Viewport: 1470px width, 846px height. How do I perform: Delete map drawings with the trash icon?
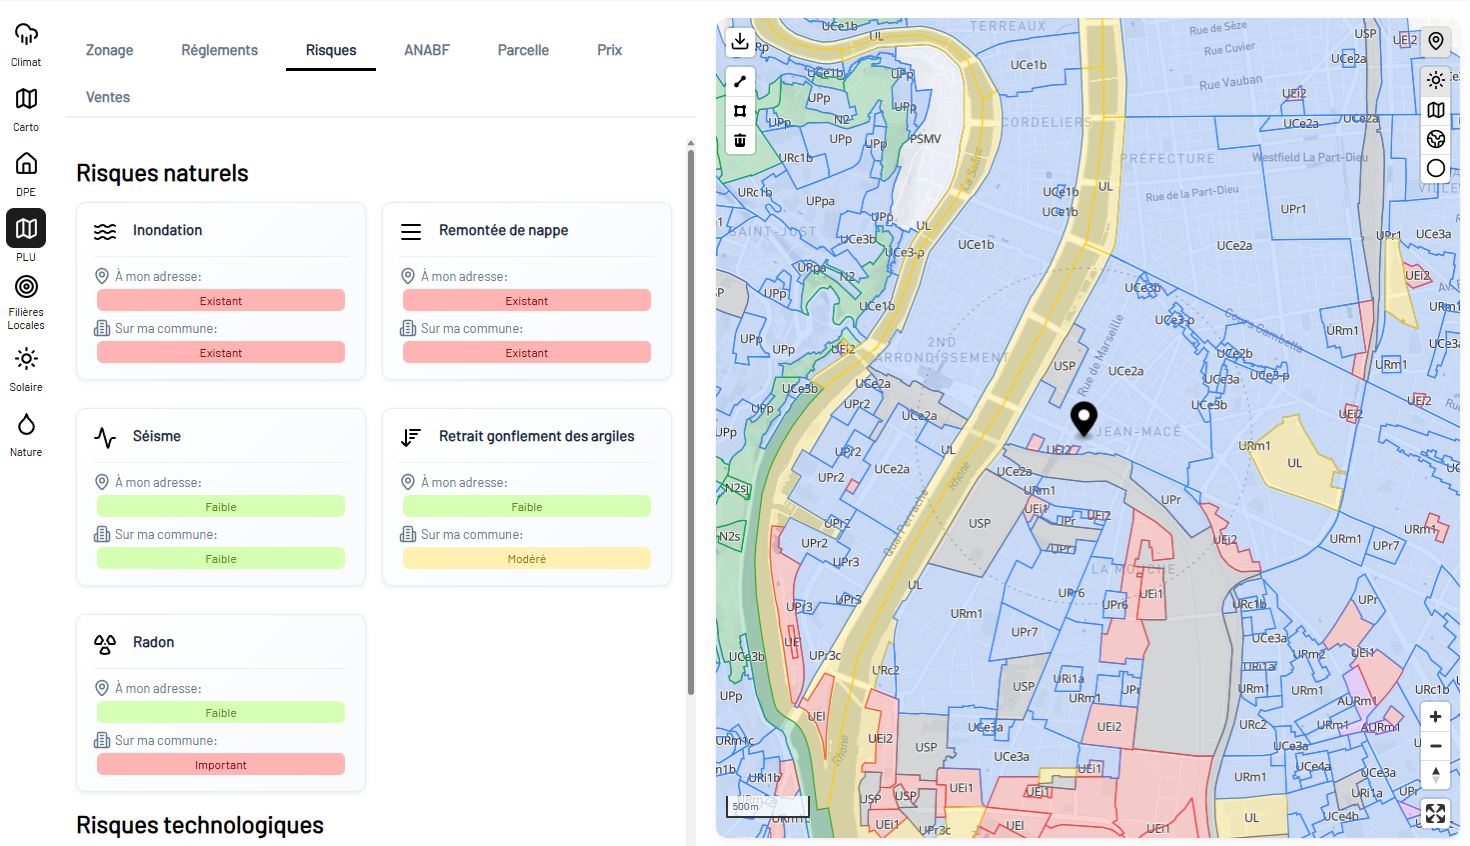click(x=740, y=140)
